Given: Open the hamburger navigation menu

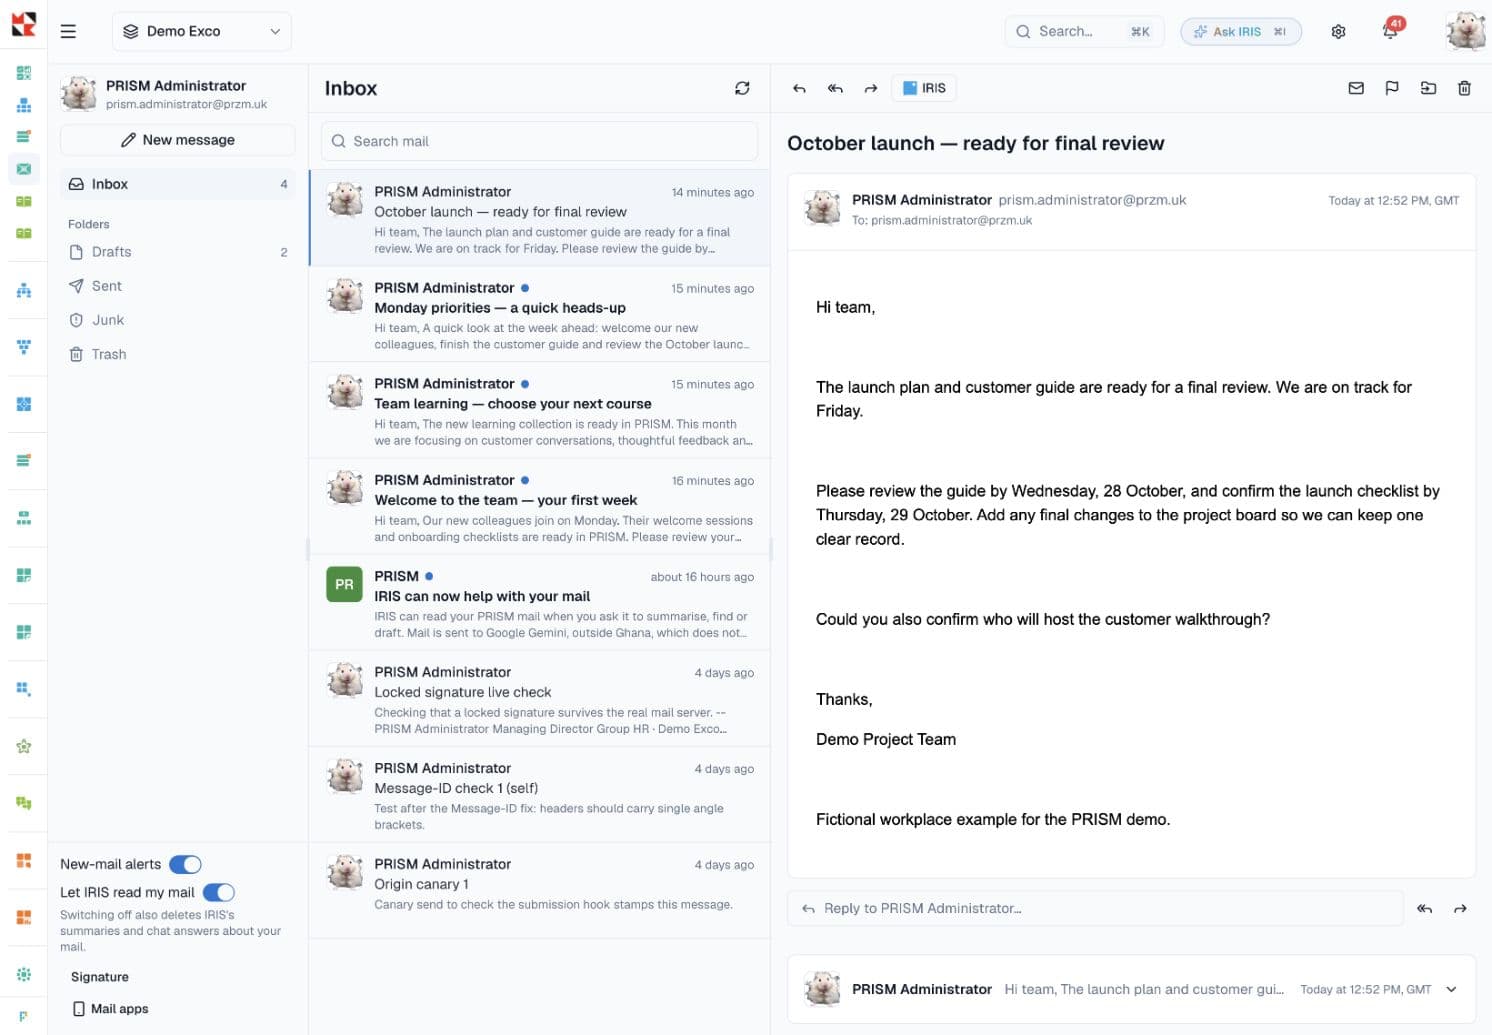Looking at the screenshot, I should click(x=68, y=31).
